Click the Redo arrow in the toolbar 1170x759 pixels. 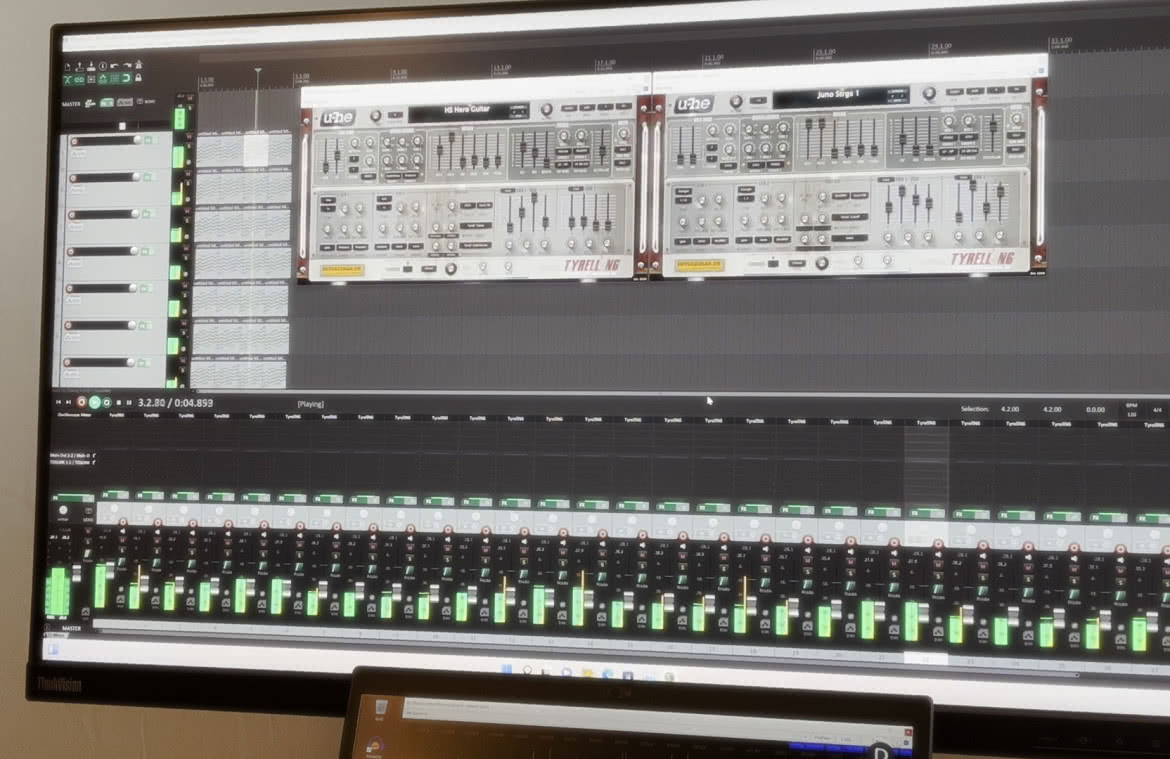tap(128, 65)
